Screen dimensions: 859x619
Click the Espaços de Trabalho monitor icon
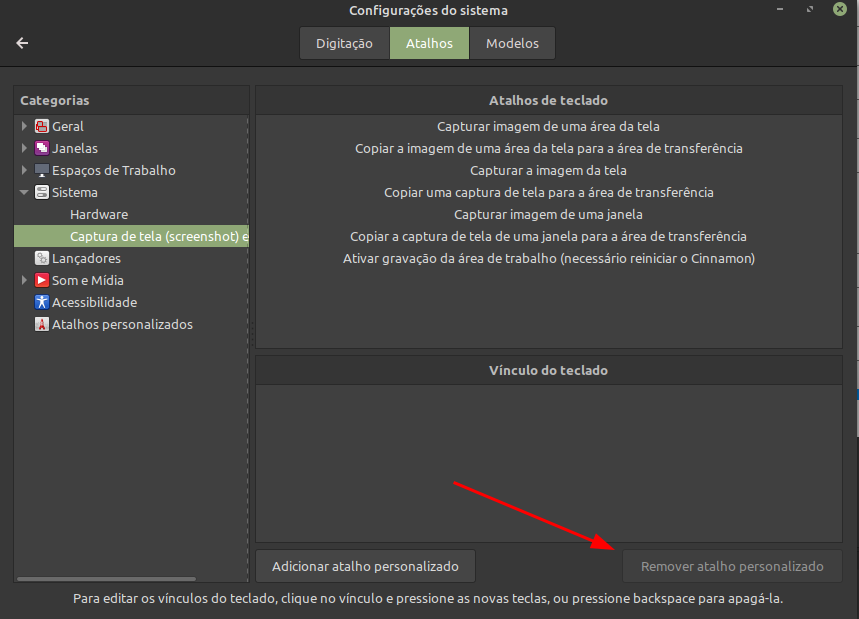(42, 170)
